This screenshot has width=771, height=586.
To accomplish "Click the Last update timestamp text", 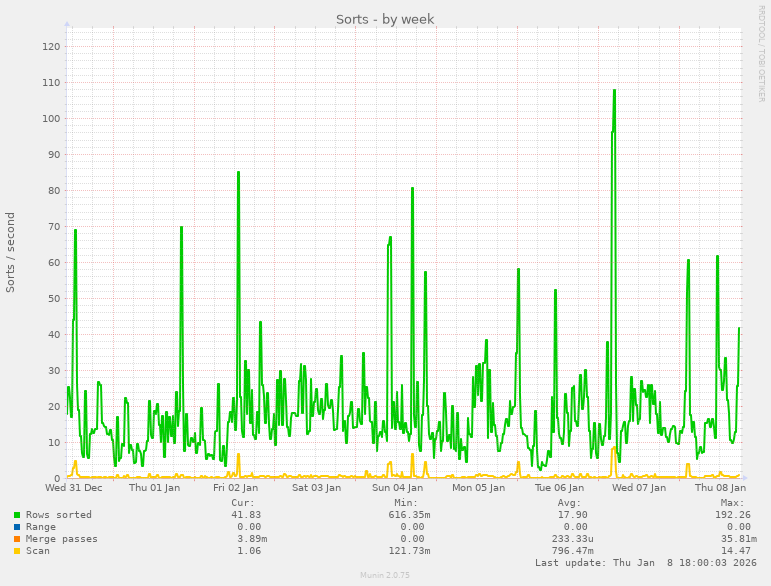I will coord(645,563).
